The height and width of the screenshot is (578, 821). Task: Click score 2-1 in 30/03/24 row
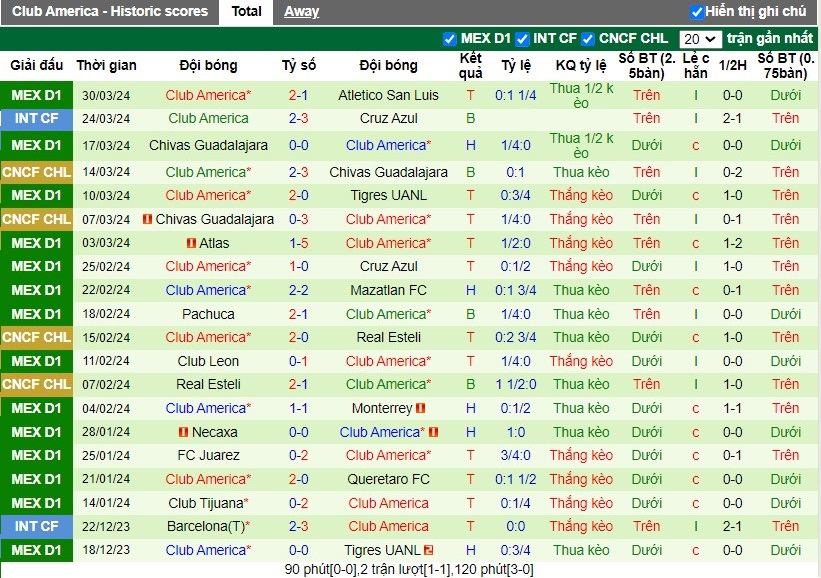pyautogui.click(x=298, y=95)
